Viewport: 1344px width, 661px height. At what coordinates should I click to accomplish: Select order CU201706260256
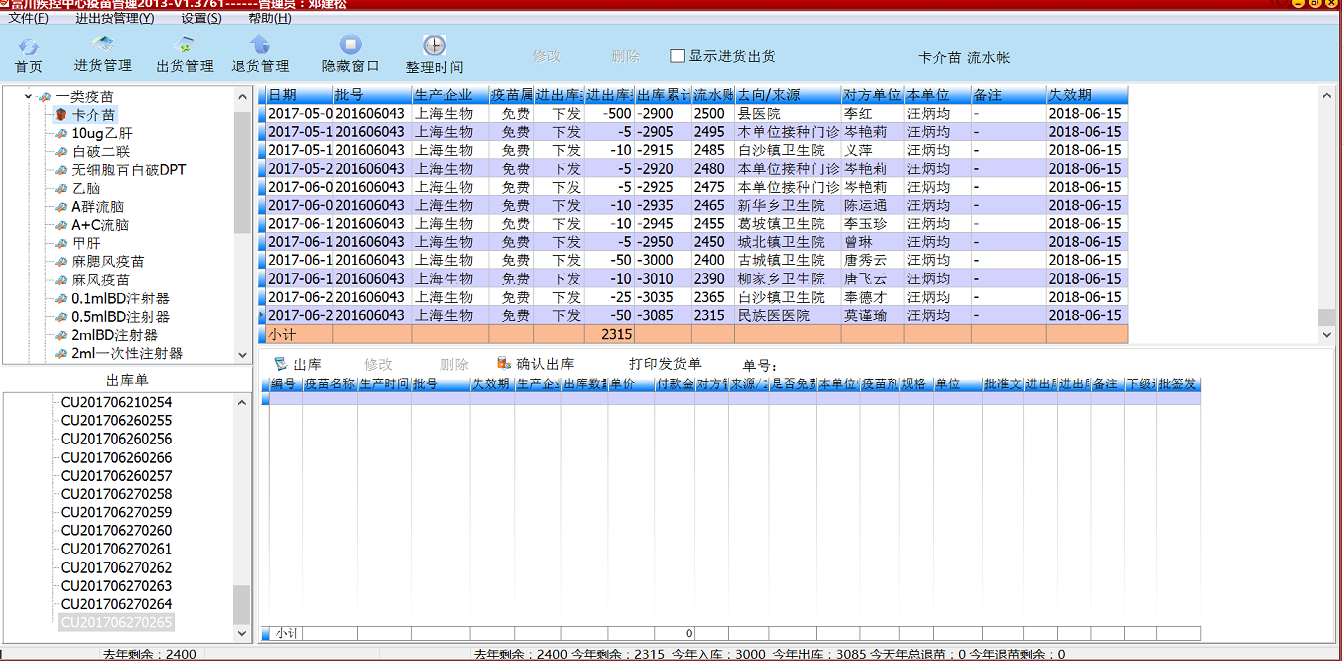(116, 439)
